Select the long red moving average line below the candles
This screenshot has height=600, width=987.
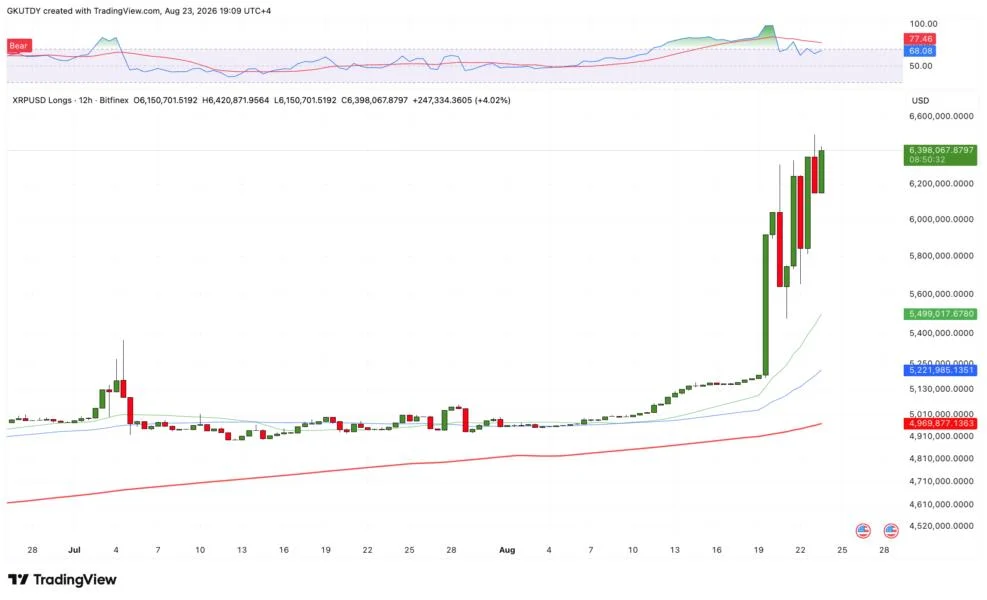pos(414,463)
